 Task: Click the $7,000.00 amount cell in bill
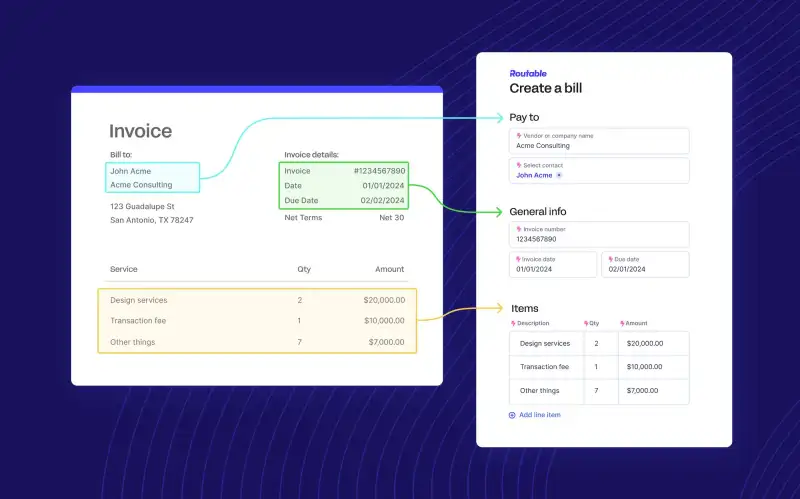click(643, 391)
